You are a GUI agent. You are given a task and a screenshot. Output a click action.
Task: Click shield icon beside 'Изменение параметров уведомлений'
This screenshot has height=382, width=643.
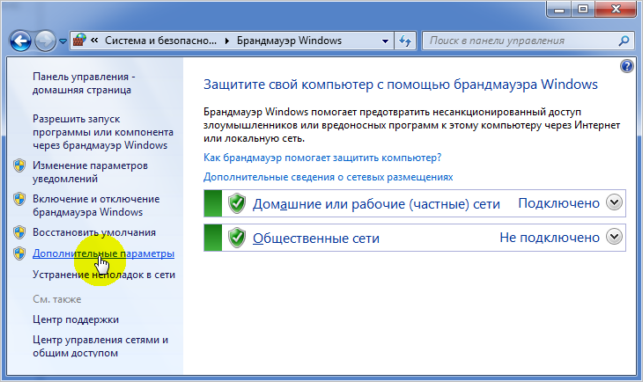click(19, 166)
